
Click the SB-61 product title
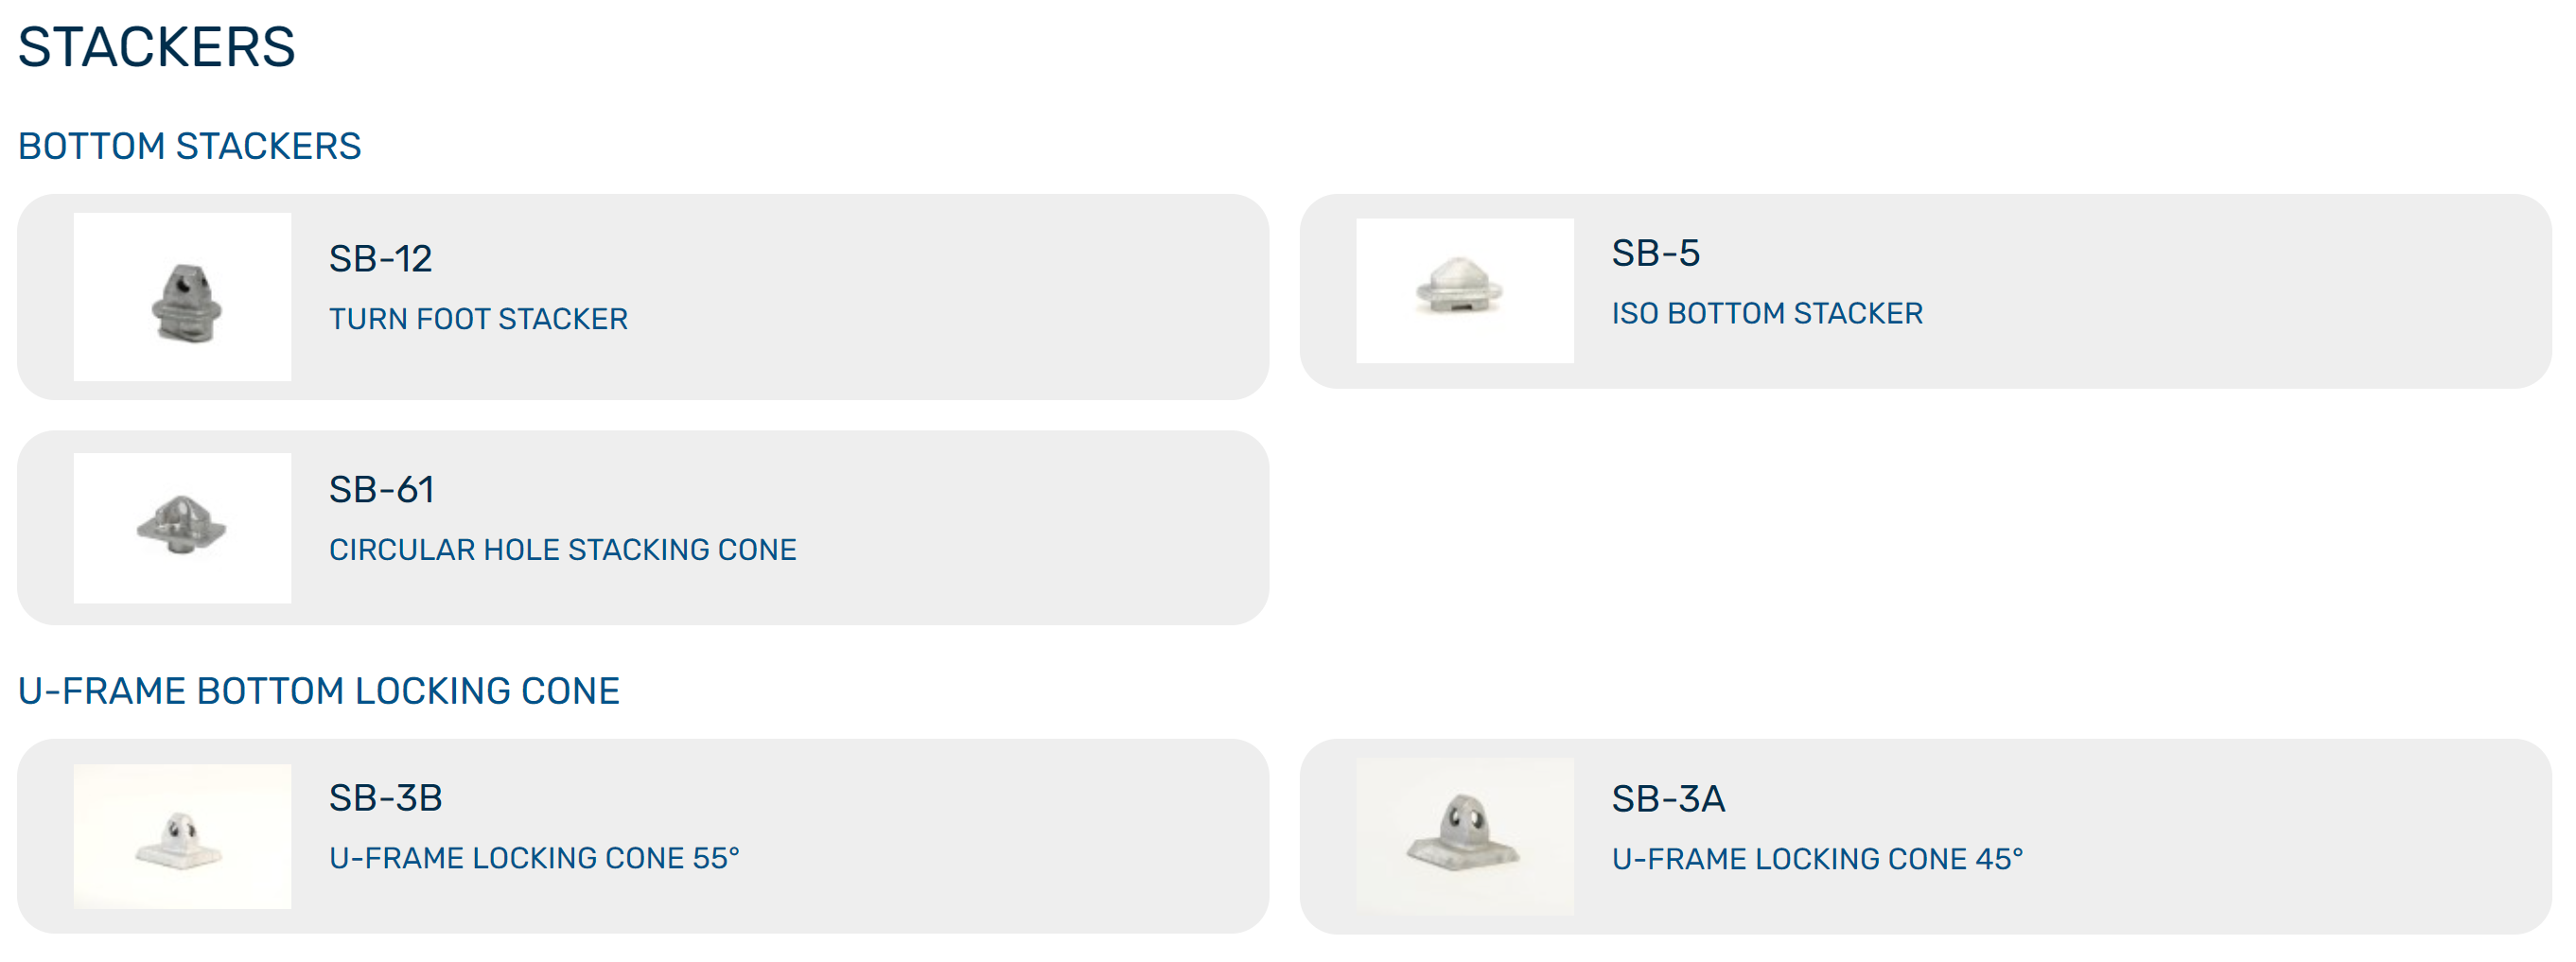381,490
